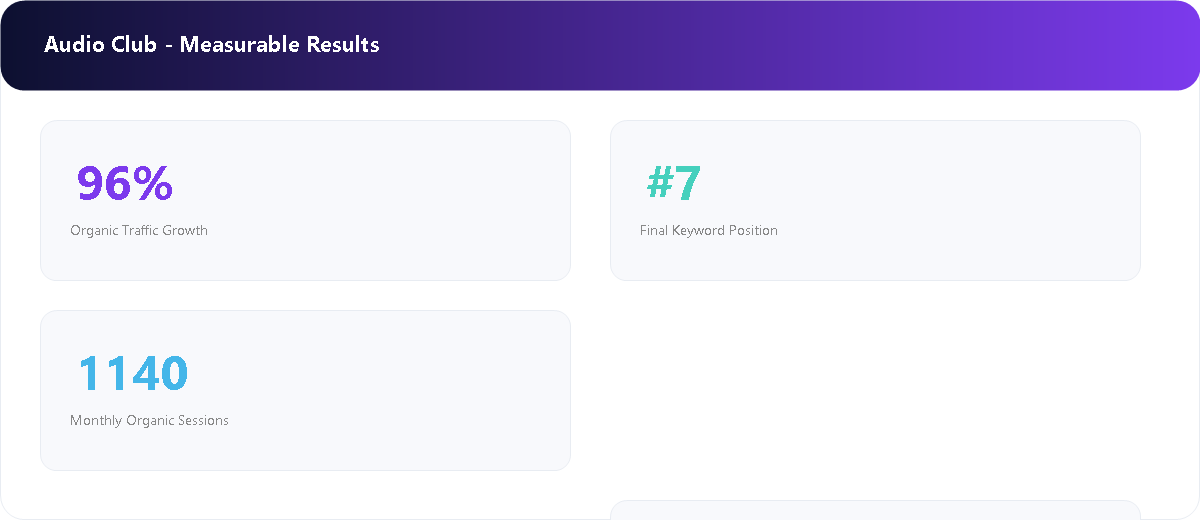
Task: Click the word 'Sessions' in the third card
Action: click(203, 420)
